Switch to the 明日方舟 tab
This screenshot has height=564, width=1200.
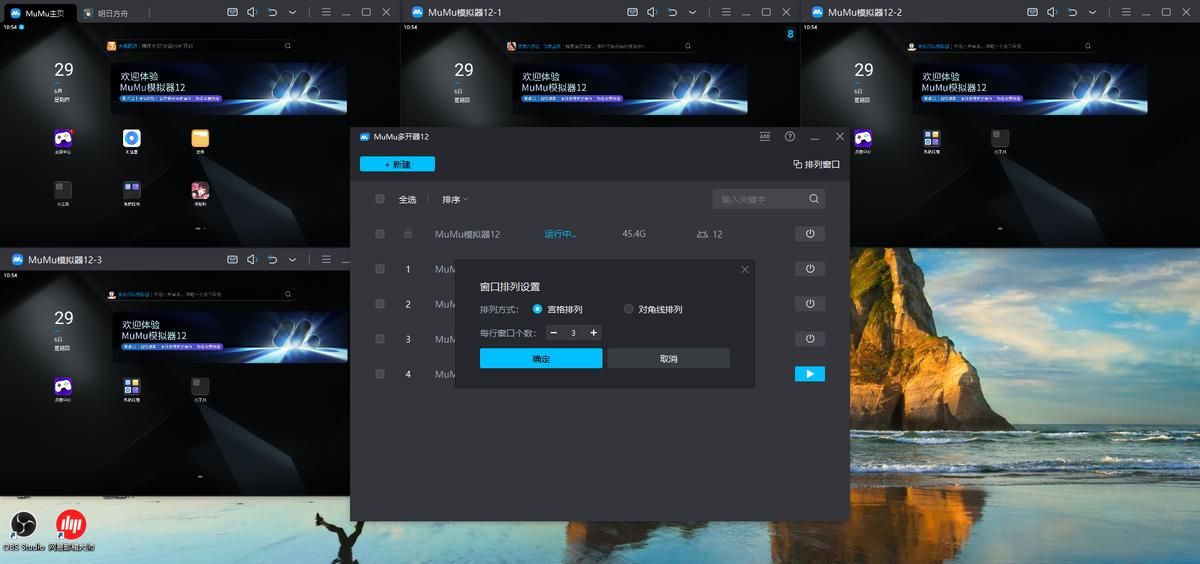[105, 13]
